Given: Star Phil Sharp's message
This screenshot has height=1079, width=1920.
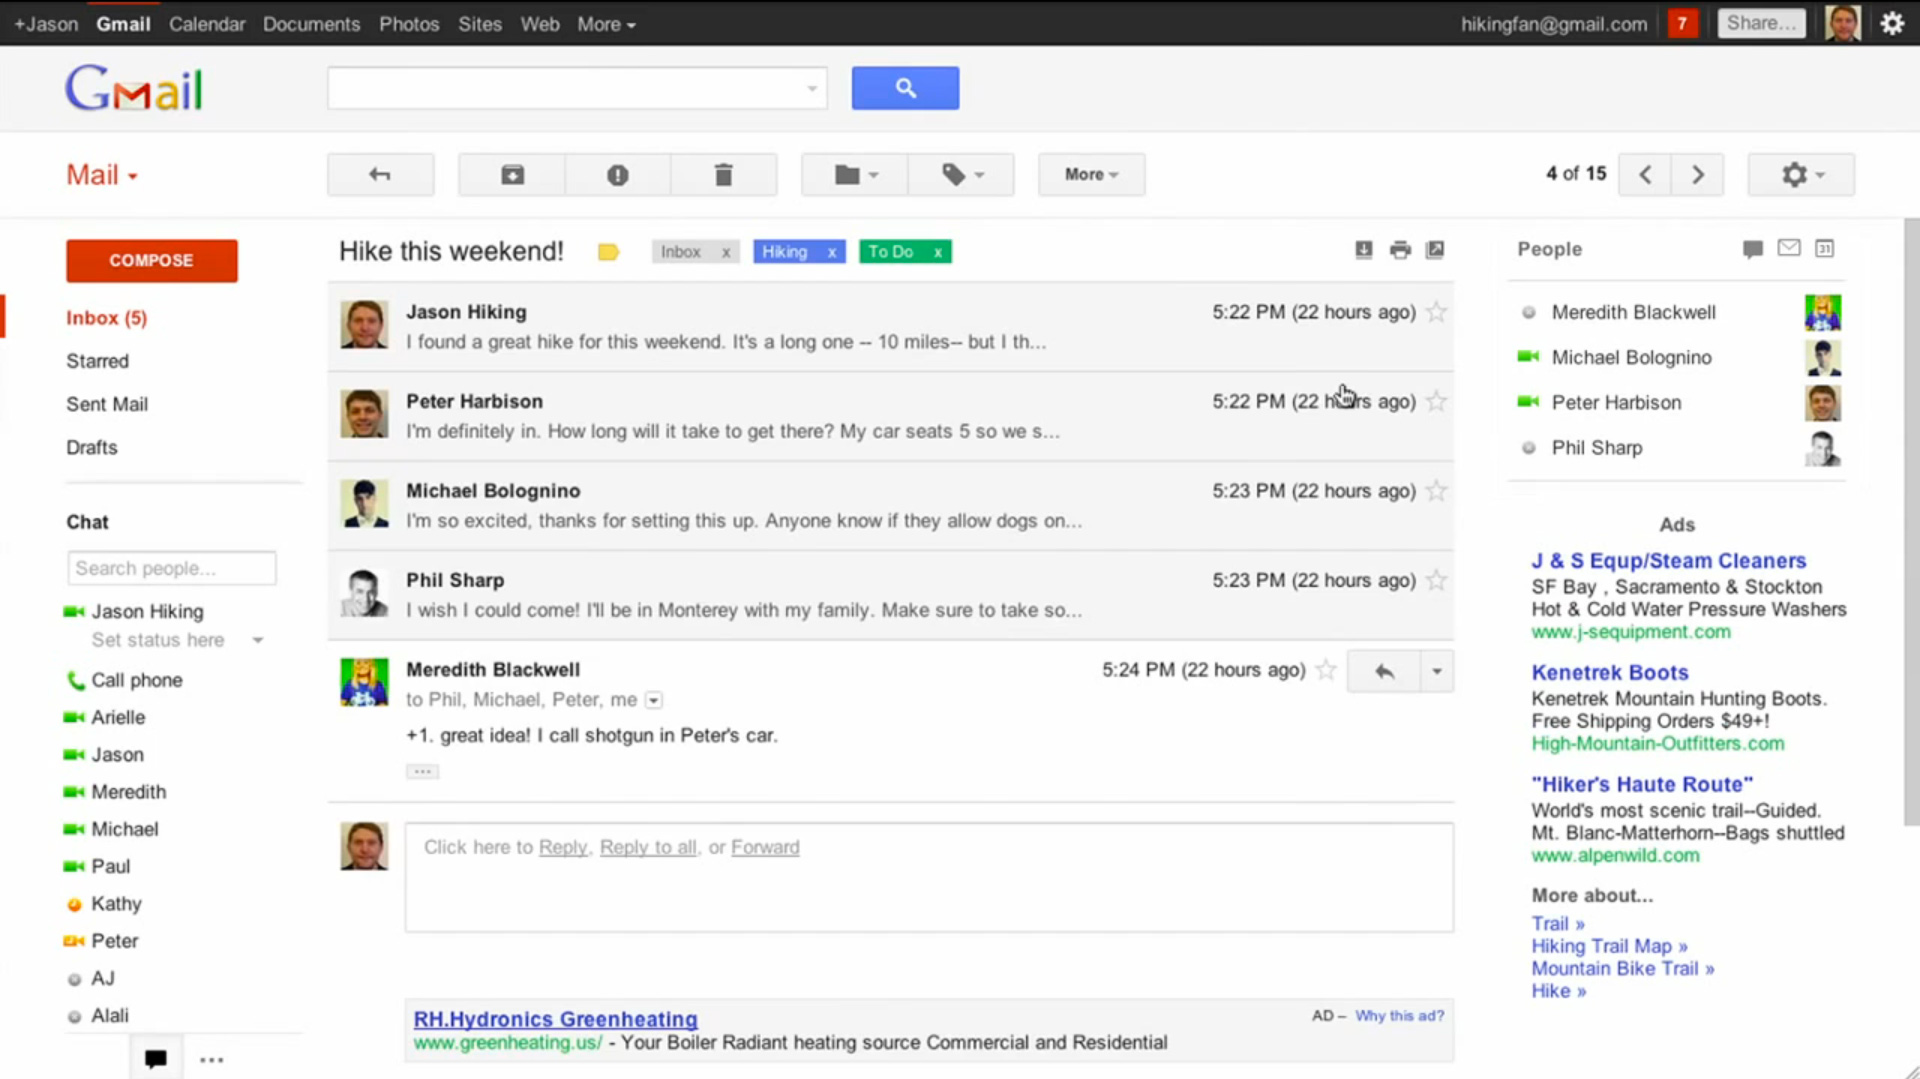Looking at the screenshot, I should pyautogui.click(x=1436, y=580).
